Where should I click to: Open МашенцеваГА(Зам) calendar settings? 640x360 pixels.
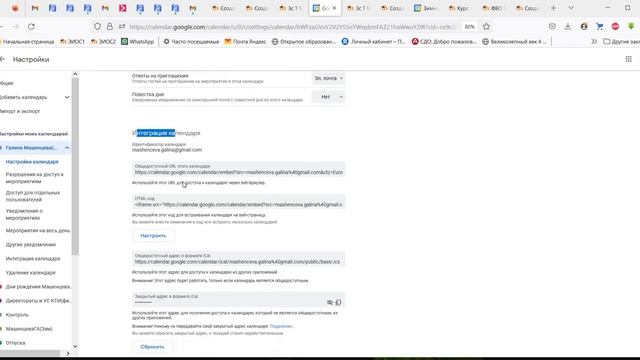(x=29, y=329)
